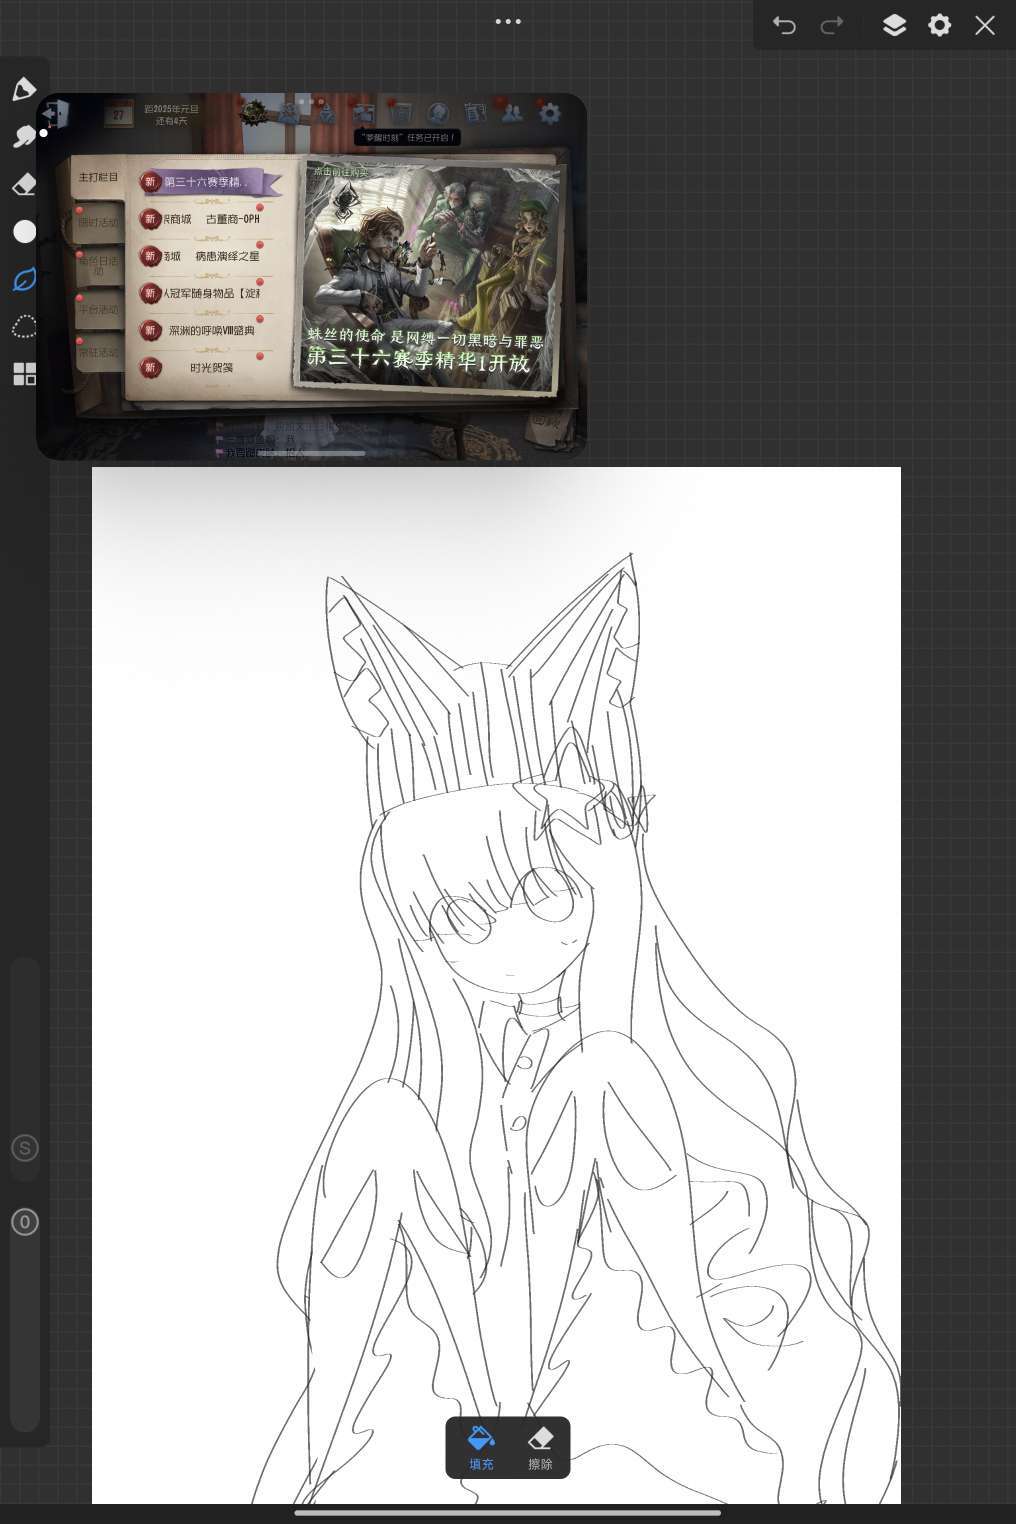This screenshot has width=1016, height=1524.
Task: Open the 主打栏目 tab in game
Action: point(98,177)
